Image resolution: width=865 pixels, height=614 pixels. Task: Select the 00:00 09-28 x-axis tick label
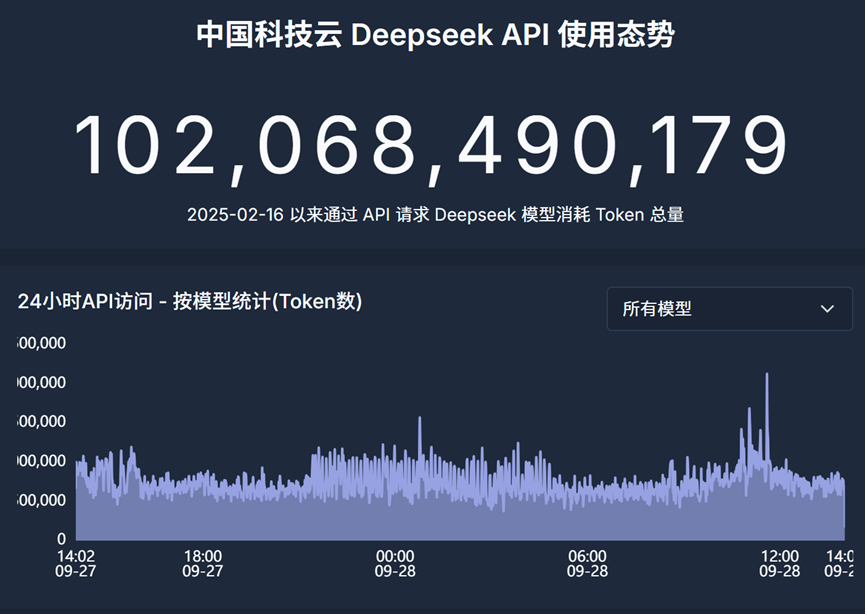pyautogui.click(x=395, y=564)
